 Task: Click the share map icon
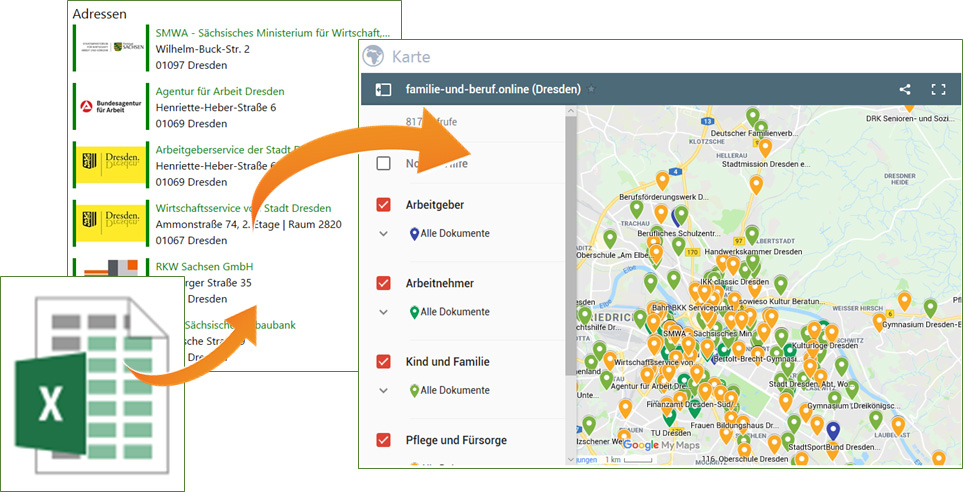click(905, 89)
